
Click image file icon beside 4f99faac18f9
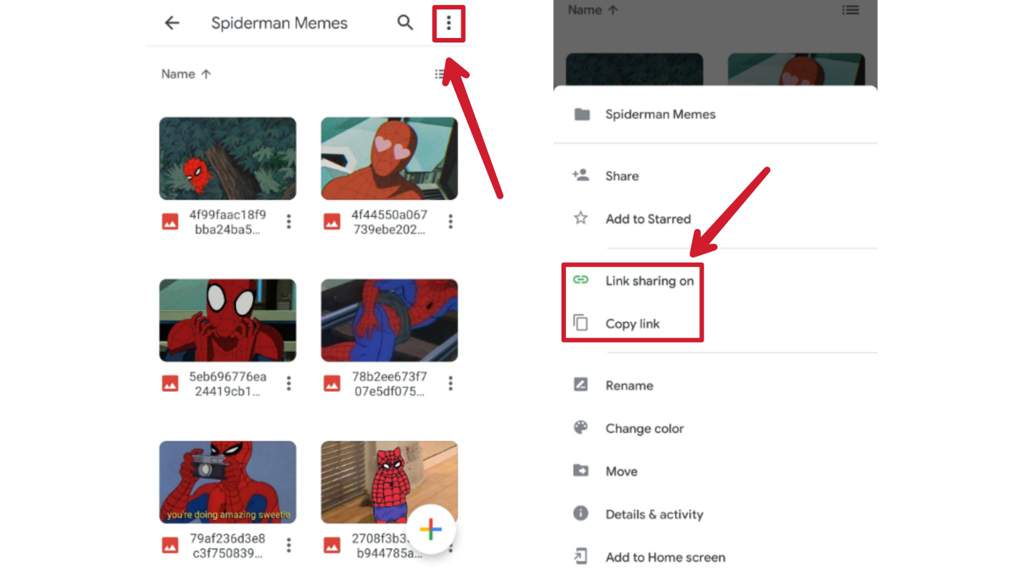[170, 221]
